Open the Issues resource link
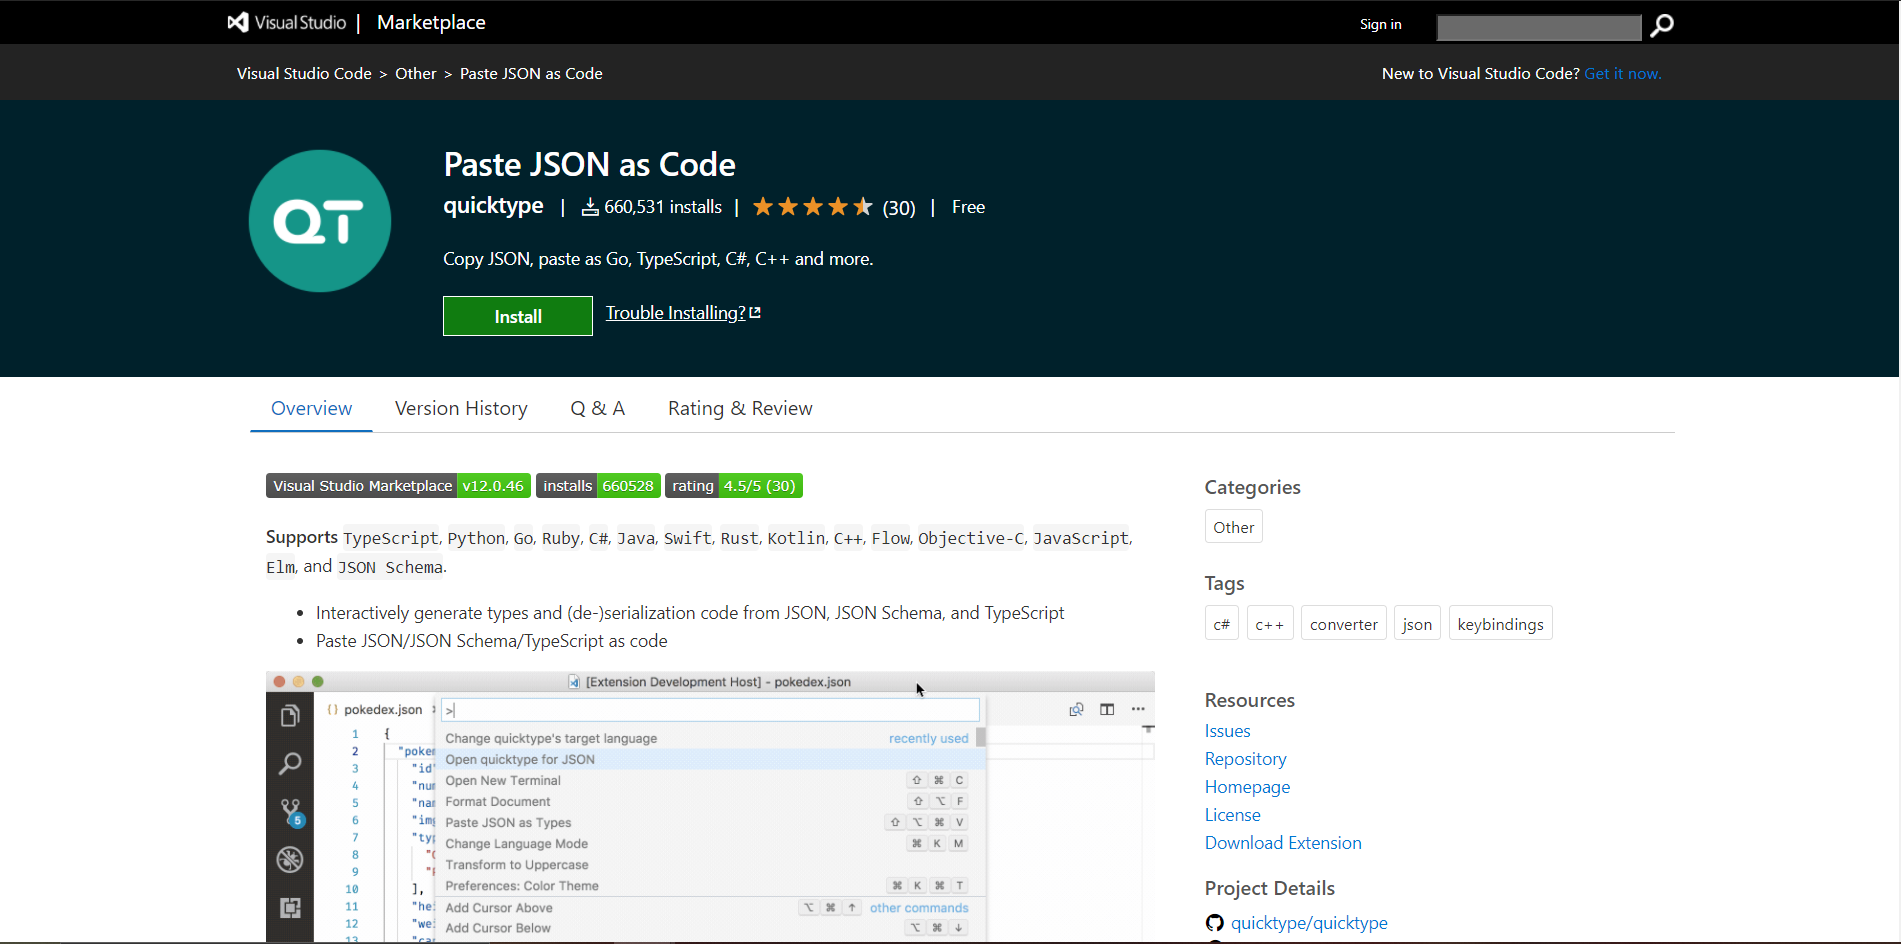 pos(1227,731)
